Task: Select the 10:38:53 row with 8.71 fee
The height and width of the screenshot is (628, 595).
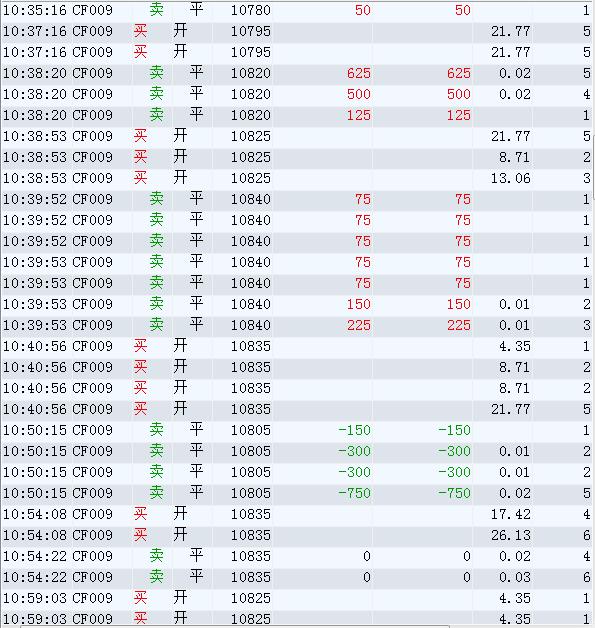Action: (x=297, y=157)
